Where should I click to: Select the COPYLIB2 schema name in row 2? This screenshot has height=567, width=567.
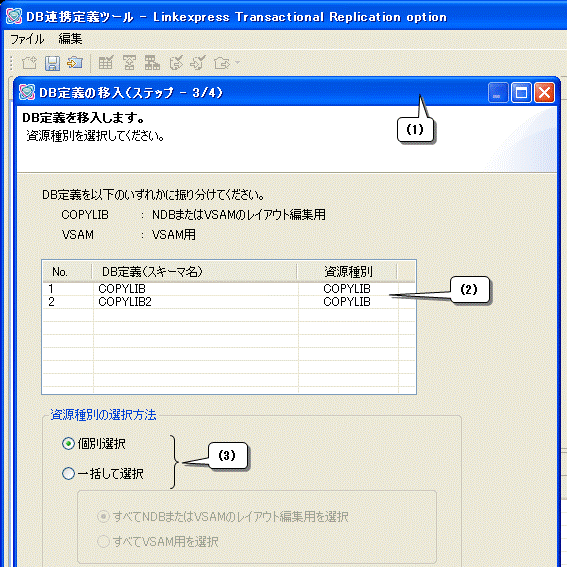(x=125, y=302)
